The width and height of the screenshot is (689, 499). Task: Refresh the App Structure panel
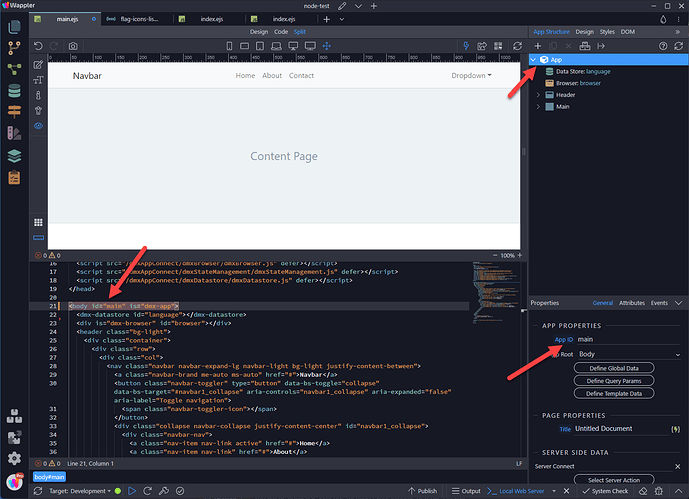tap(678, 46)
